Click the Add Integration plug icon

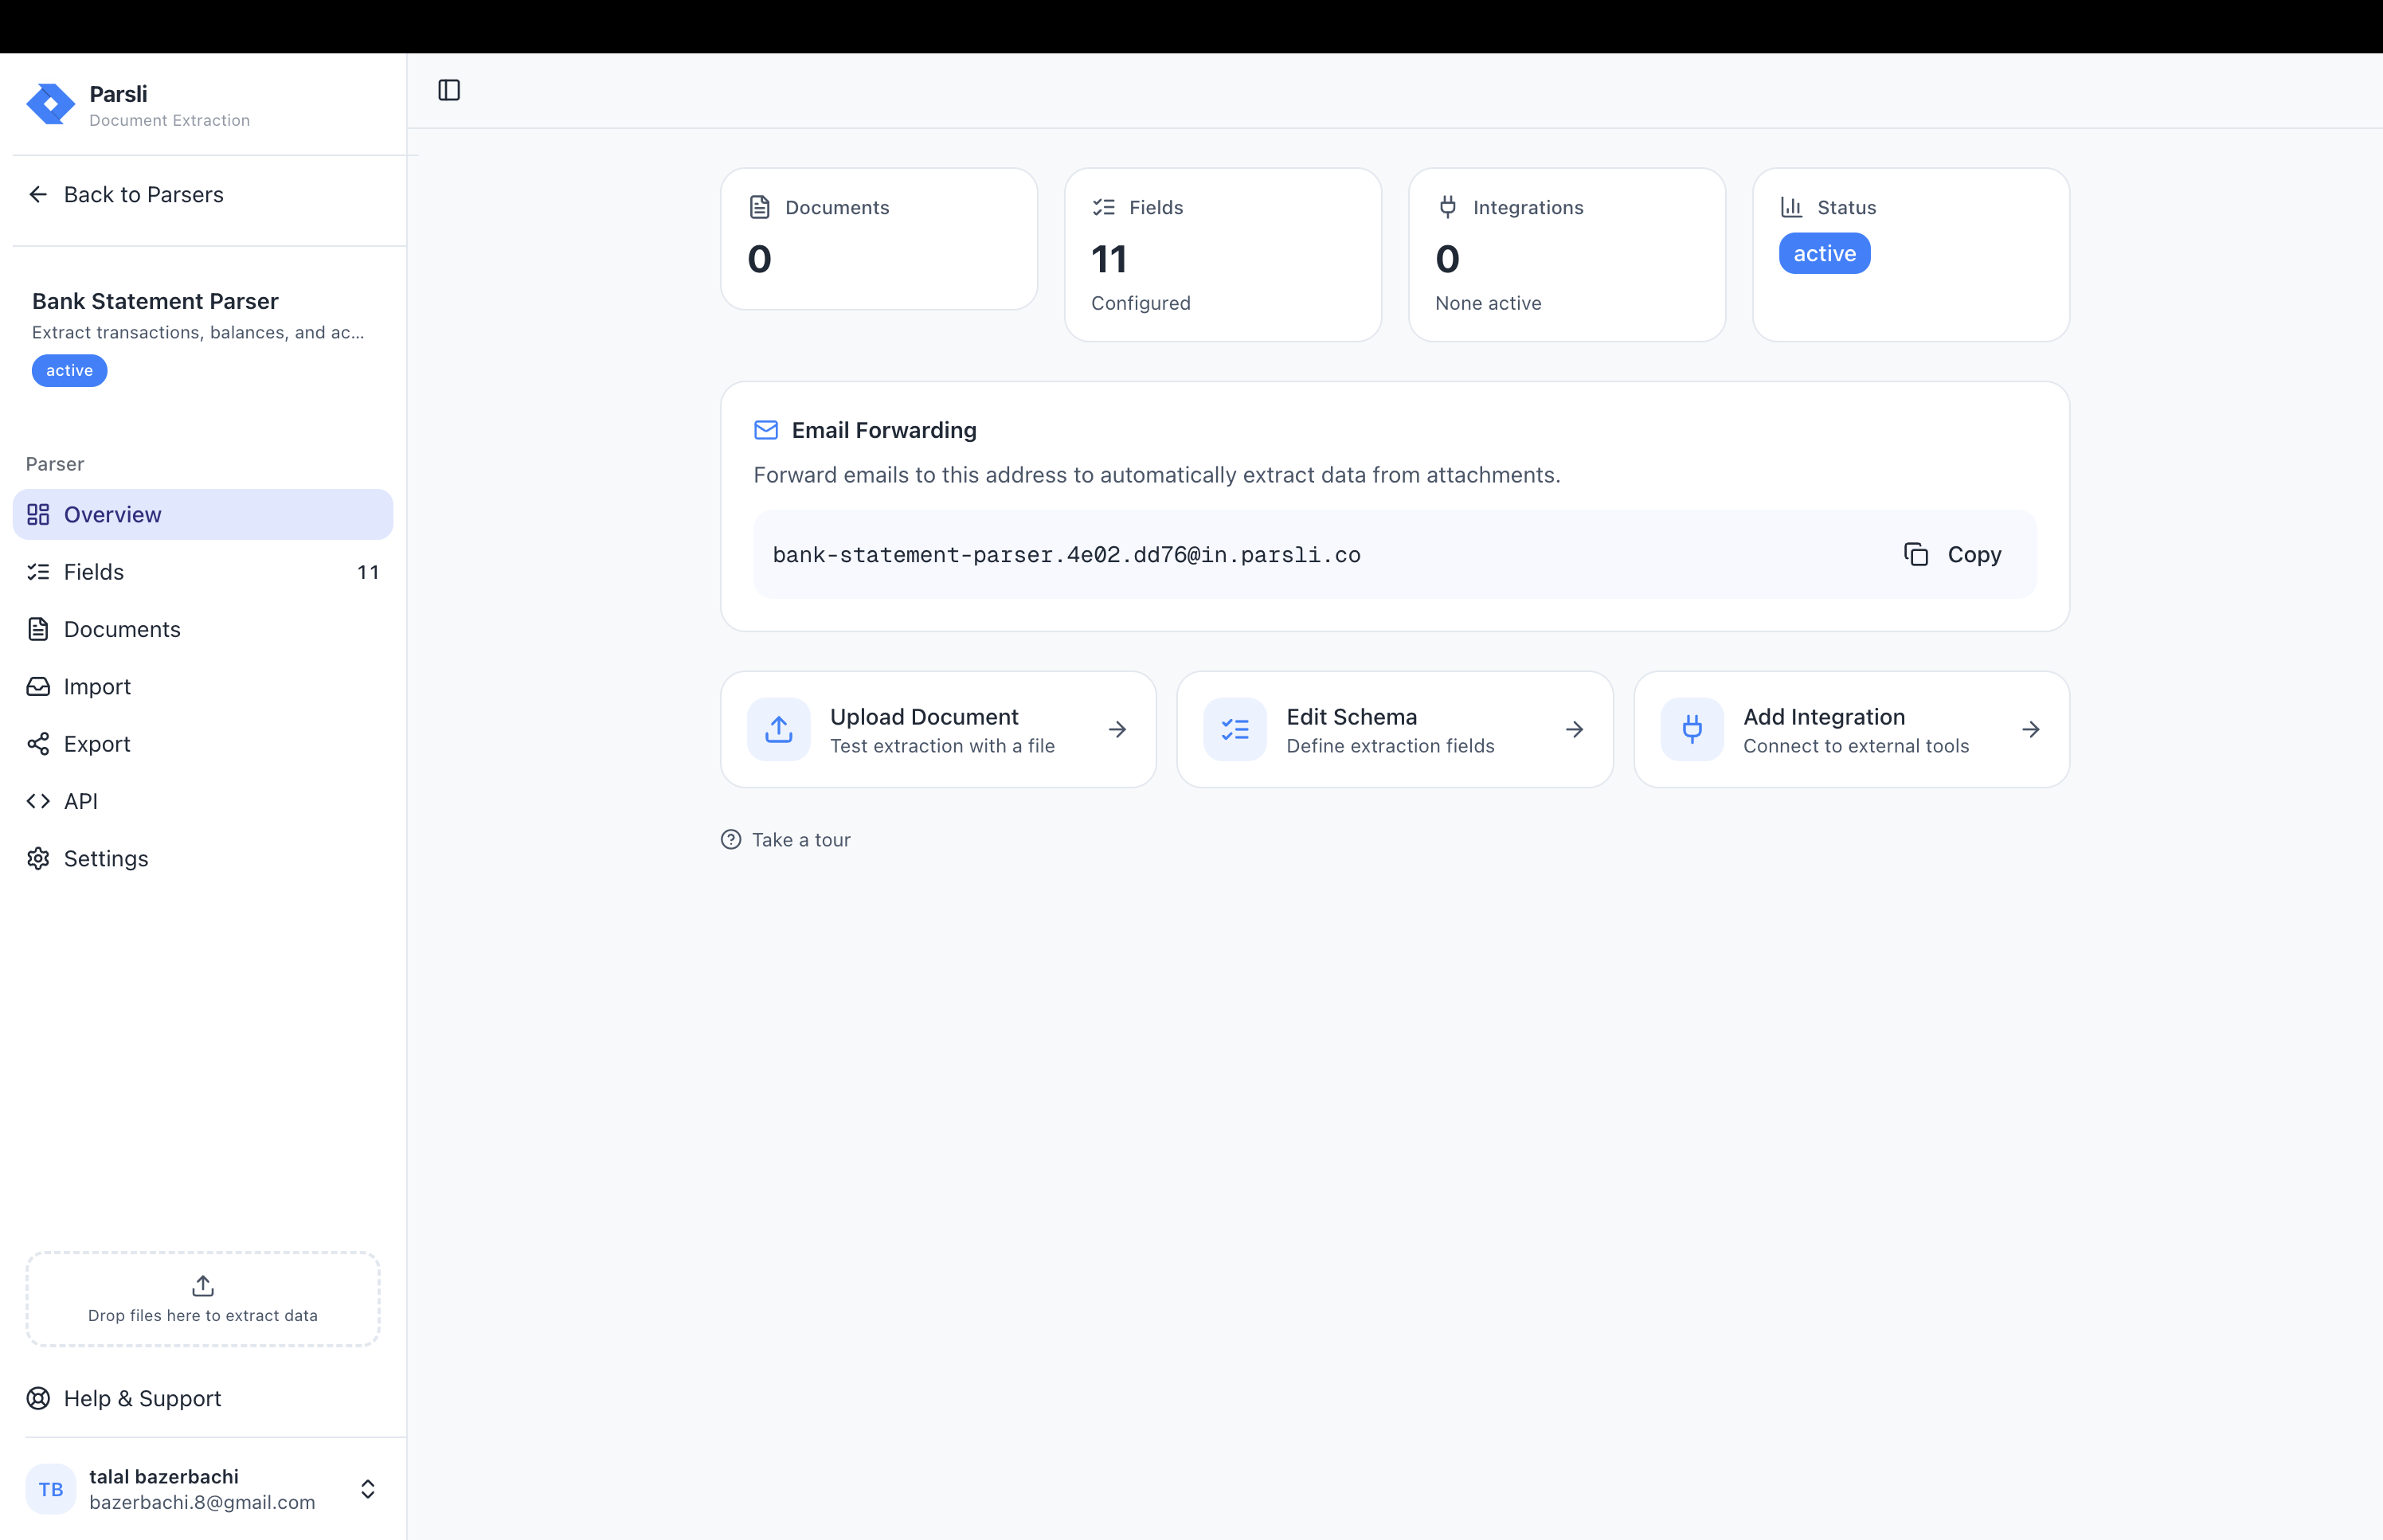click(x=1691, y=729)
